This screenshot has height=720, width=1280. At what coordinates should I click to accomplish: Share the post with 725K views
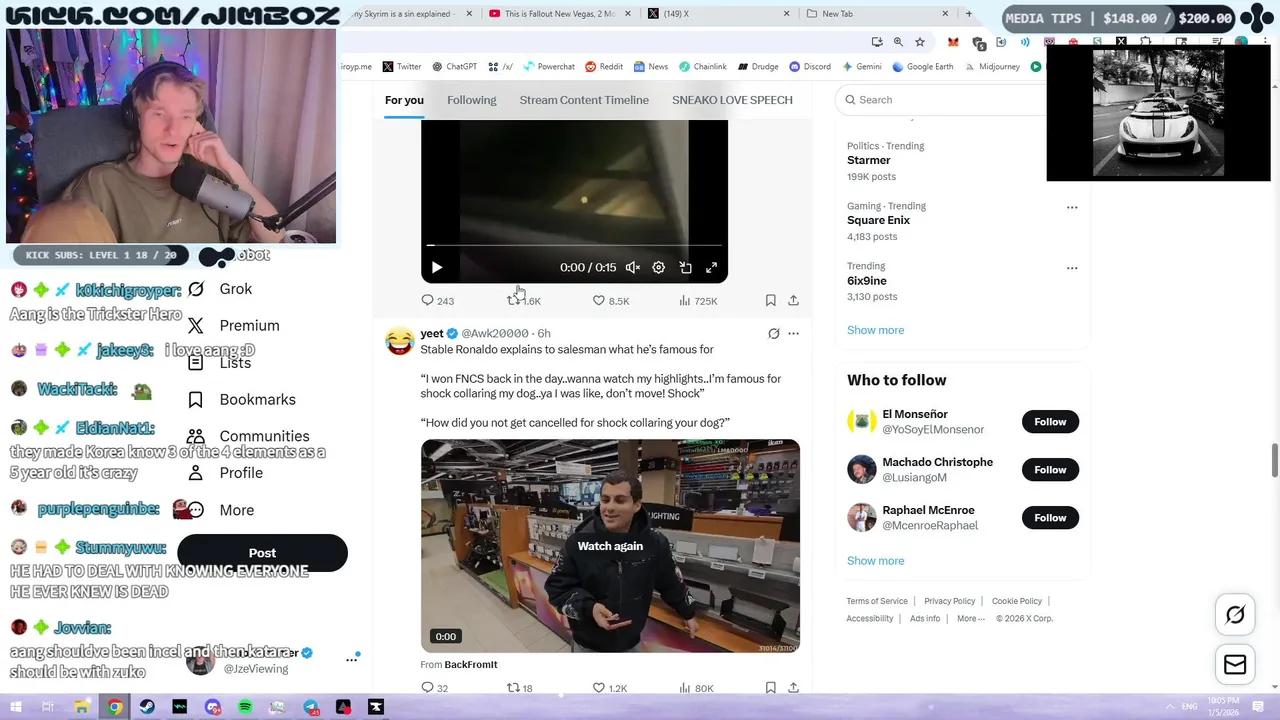click(793, 300)
